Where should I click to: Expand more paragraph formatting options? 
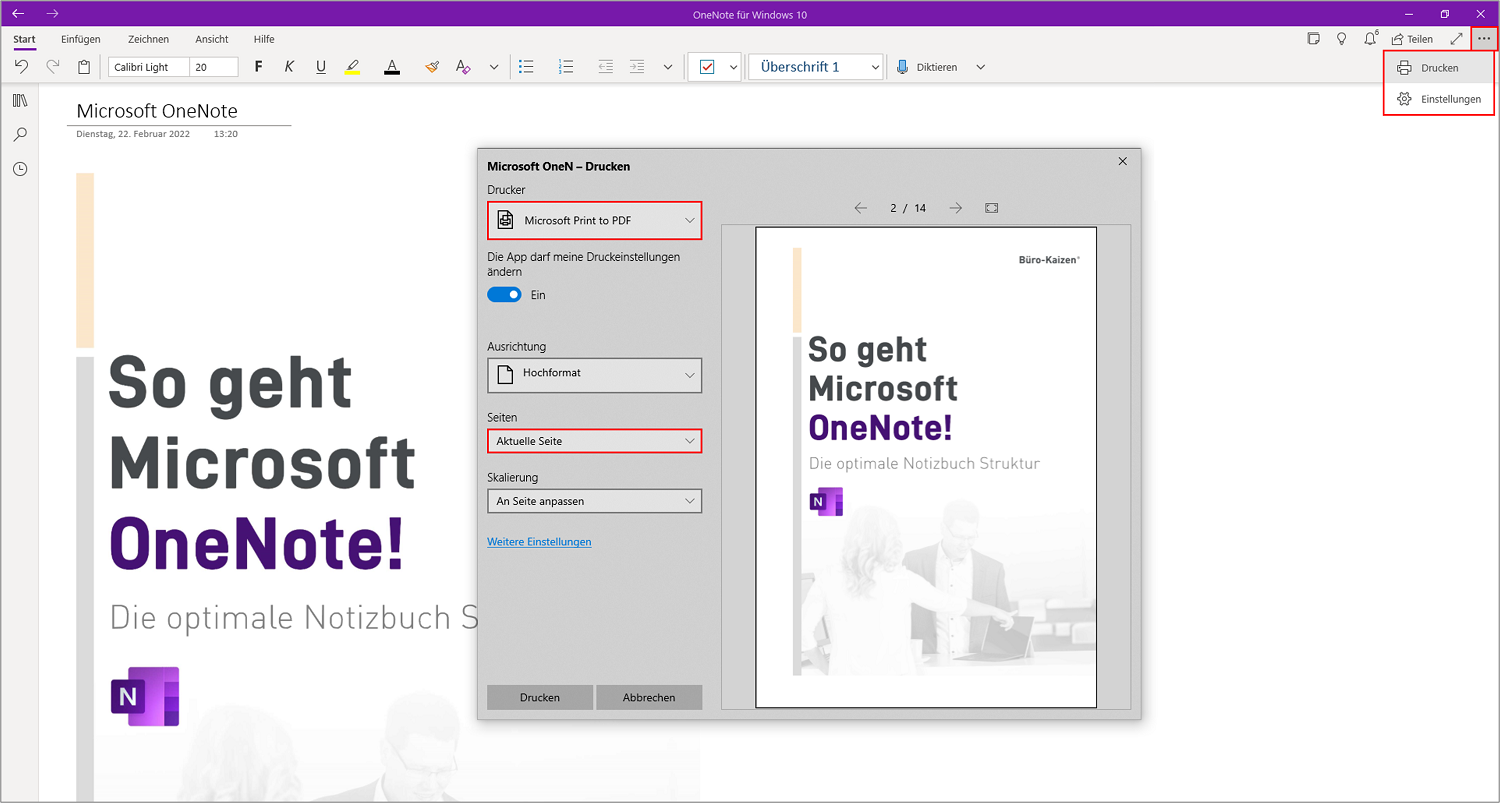tap(668, 67)
